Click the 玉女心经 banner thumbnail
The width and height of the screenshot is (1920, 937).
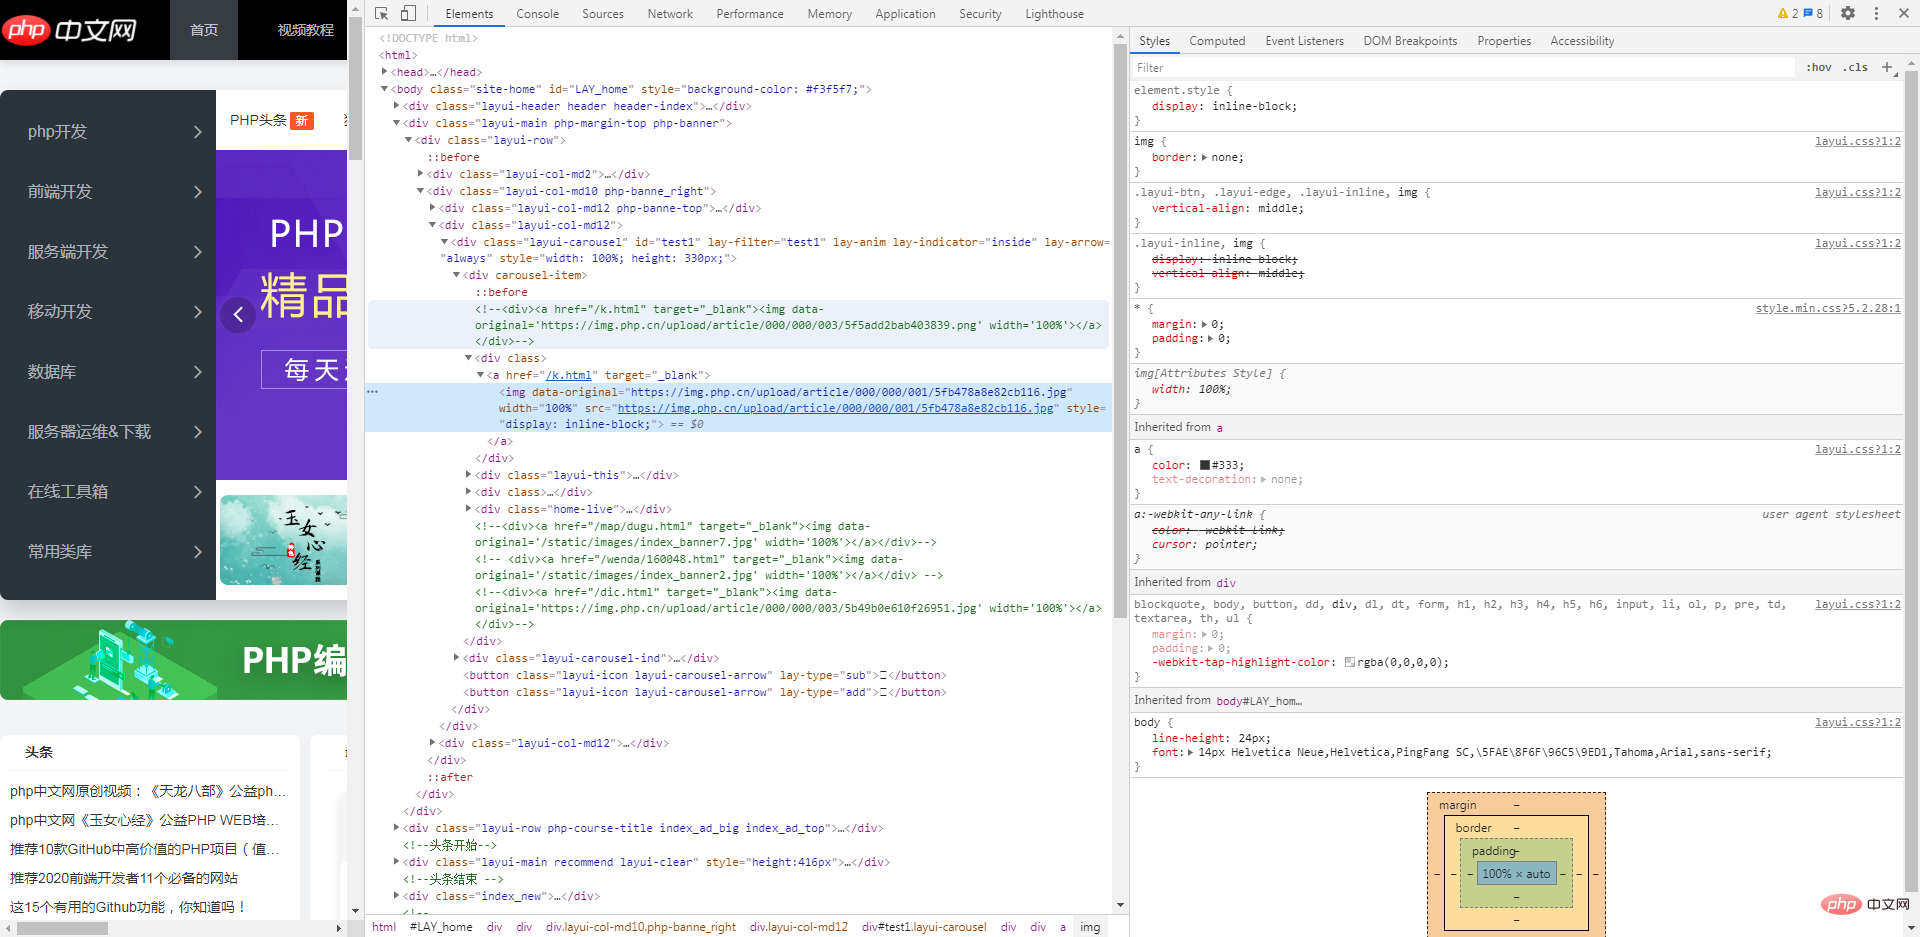point(283,540)
